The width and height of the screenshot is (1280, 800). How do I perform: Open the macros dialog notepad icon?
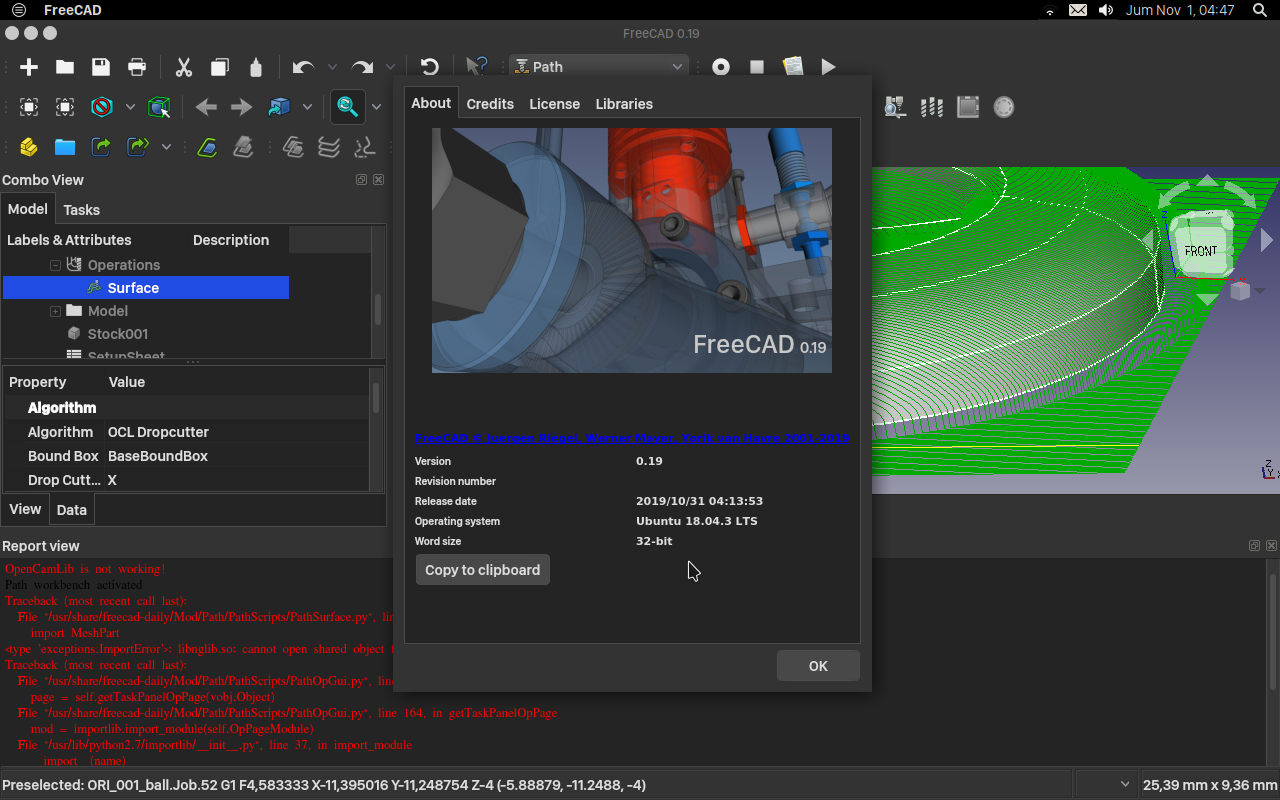point(793,67)
